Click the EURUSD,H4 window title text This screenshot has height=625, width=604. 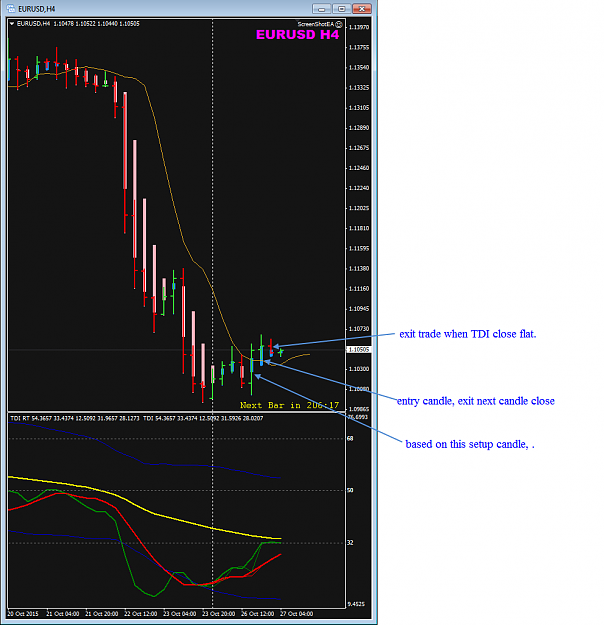tap(37, 9)
